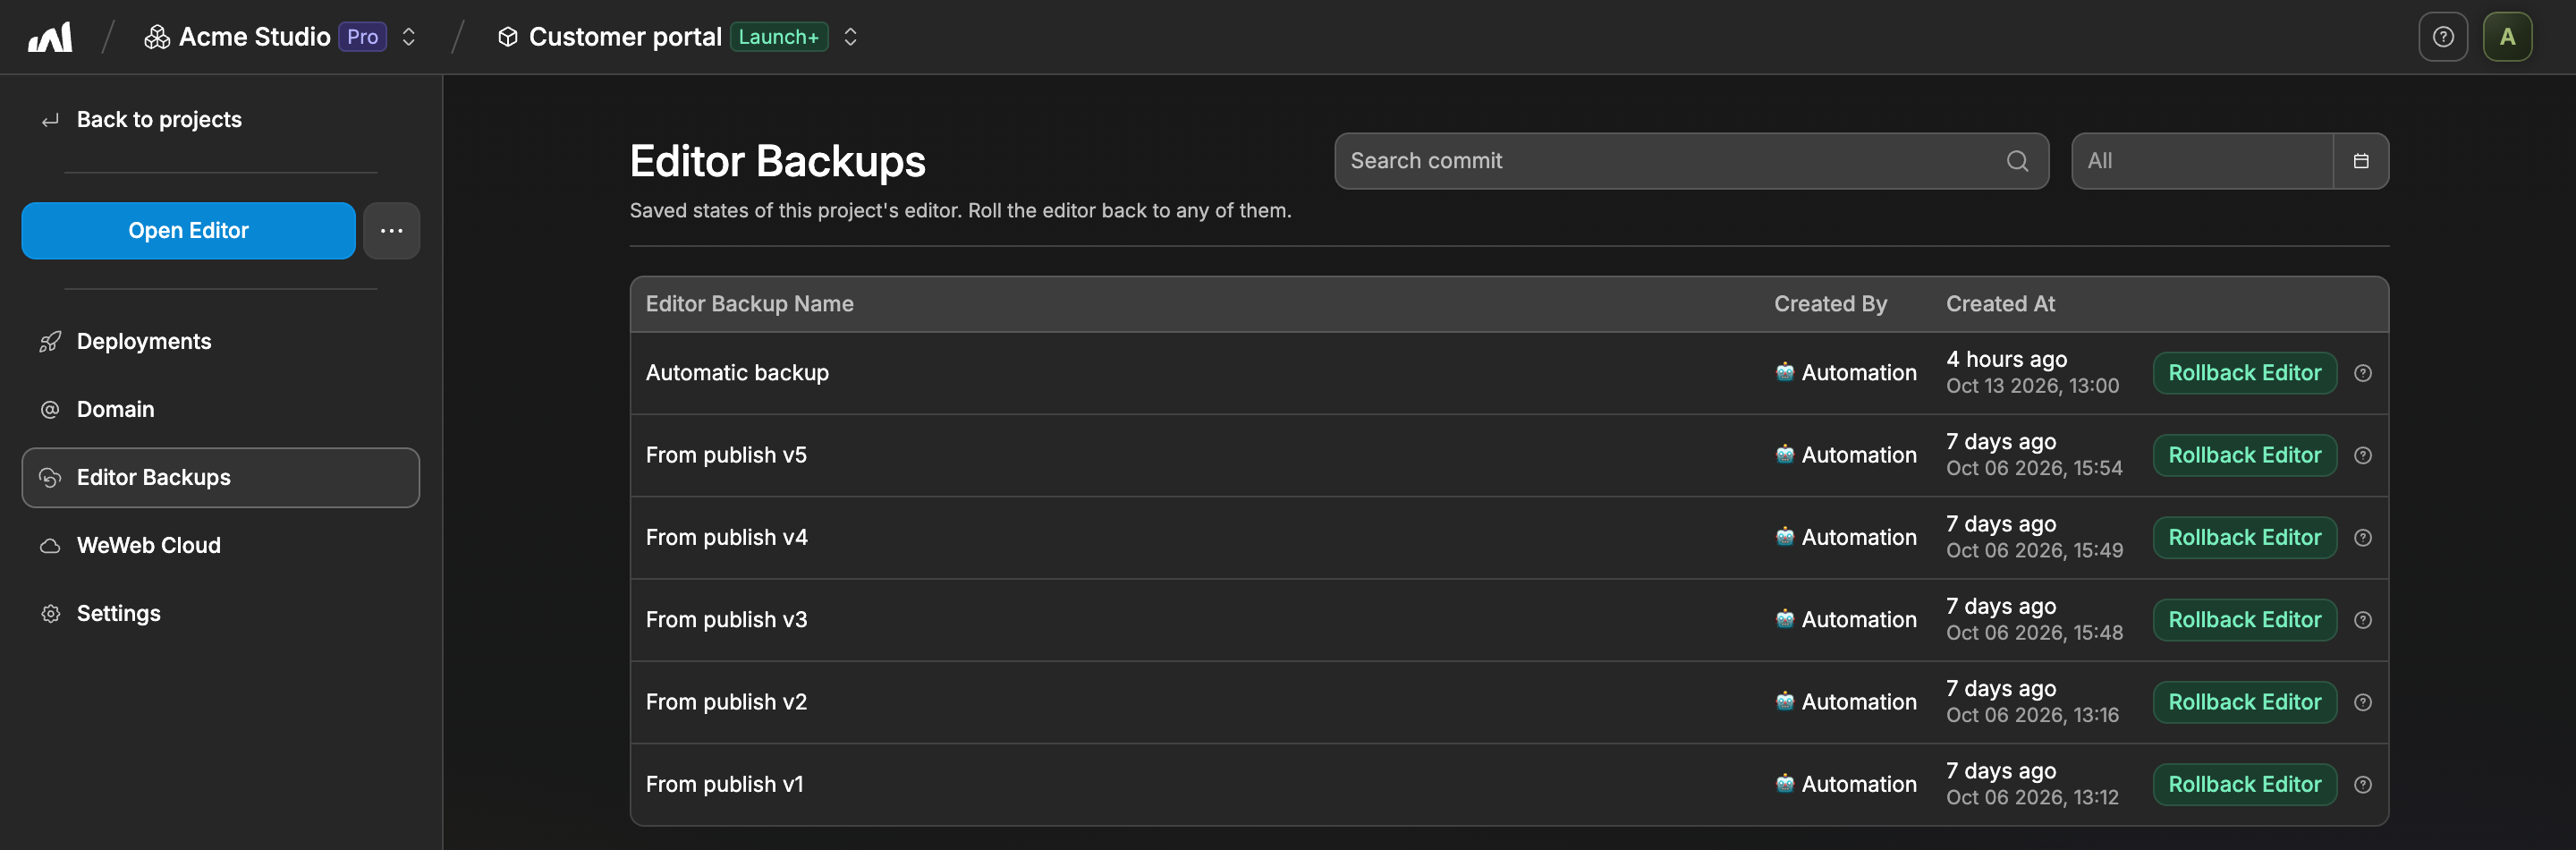2576x850 pixels.
Task: Click the Acme Studio workspace icon
Action: pos(157,37)
